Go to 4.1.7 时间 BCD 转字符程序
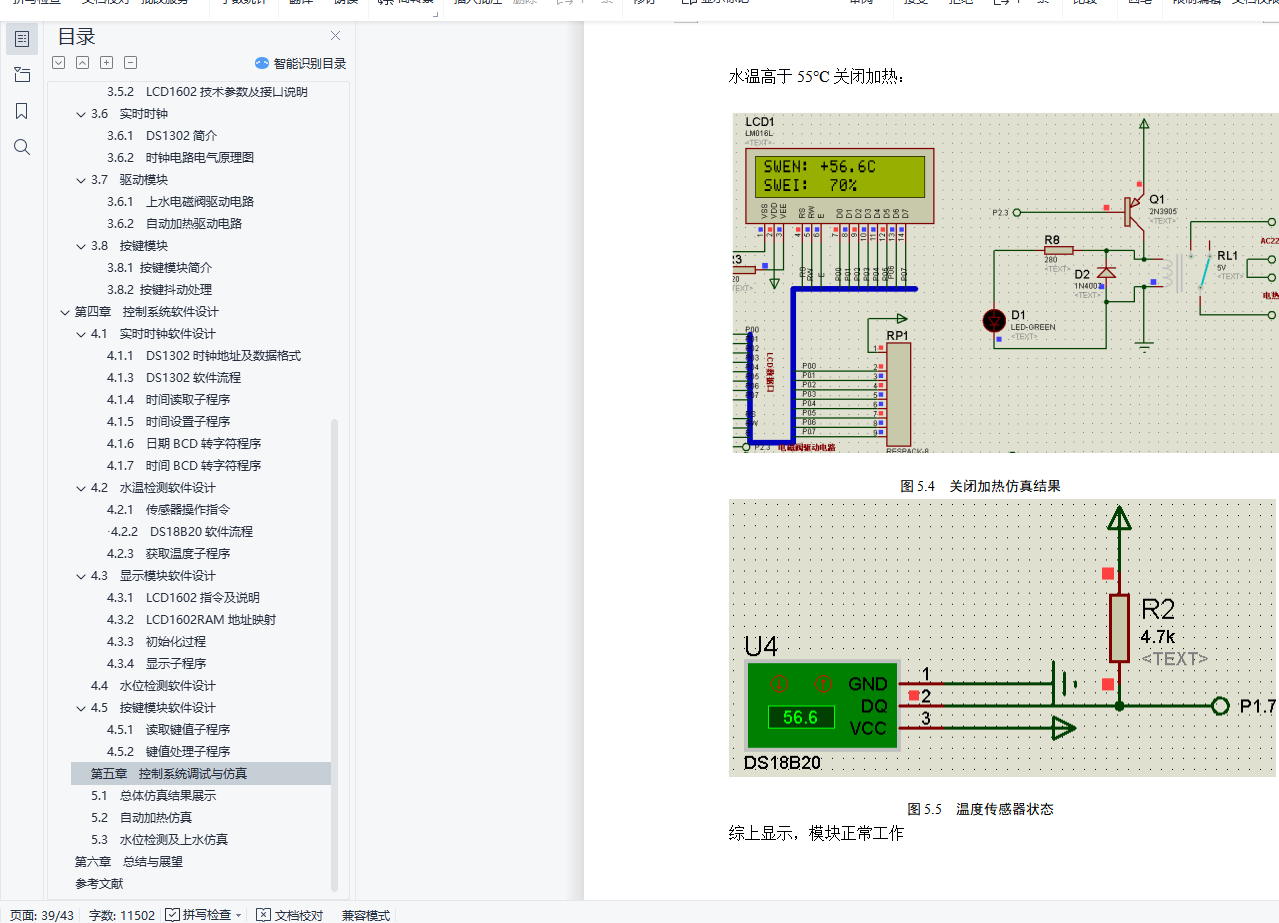Viewport: 1279px width, 923px height. click(x=184, y=466)
